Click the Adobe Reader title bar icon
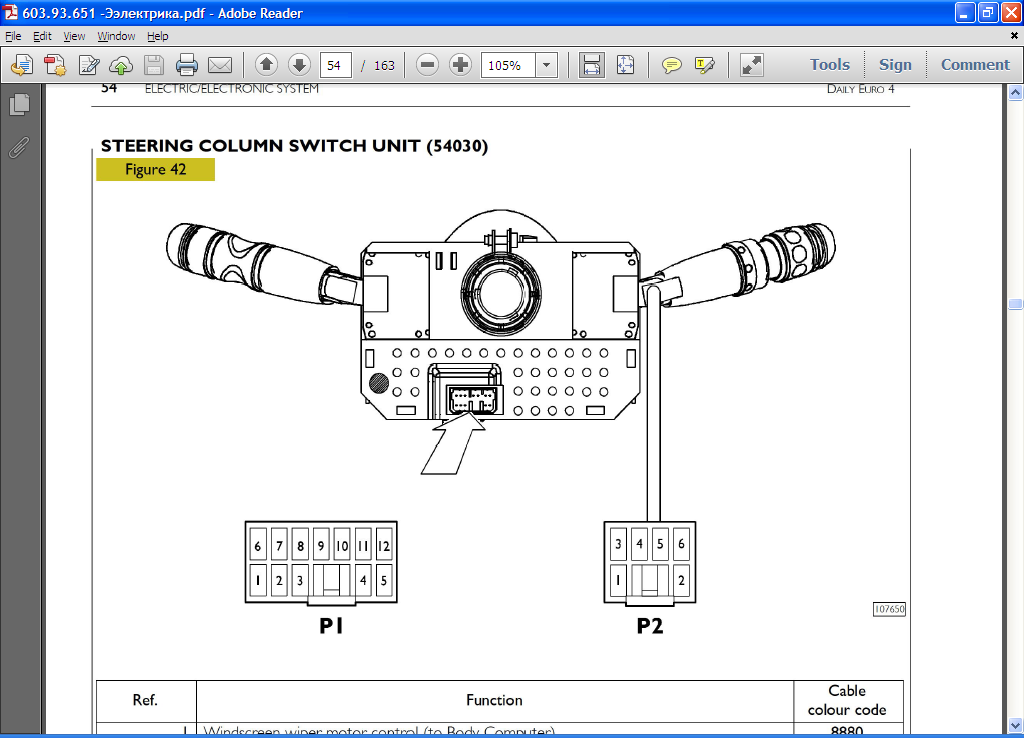This screenshot has height=738, width=1024. pos(10,12)
